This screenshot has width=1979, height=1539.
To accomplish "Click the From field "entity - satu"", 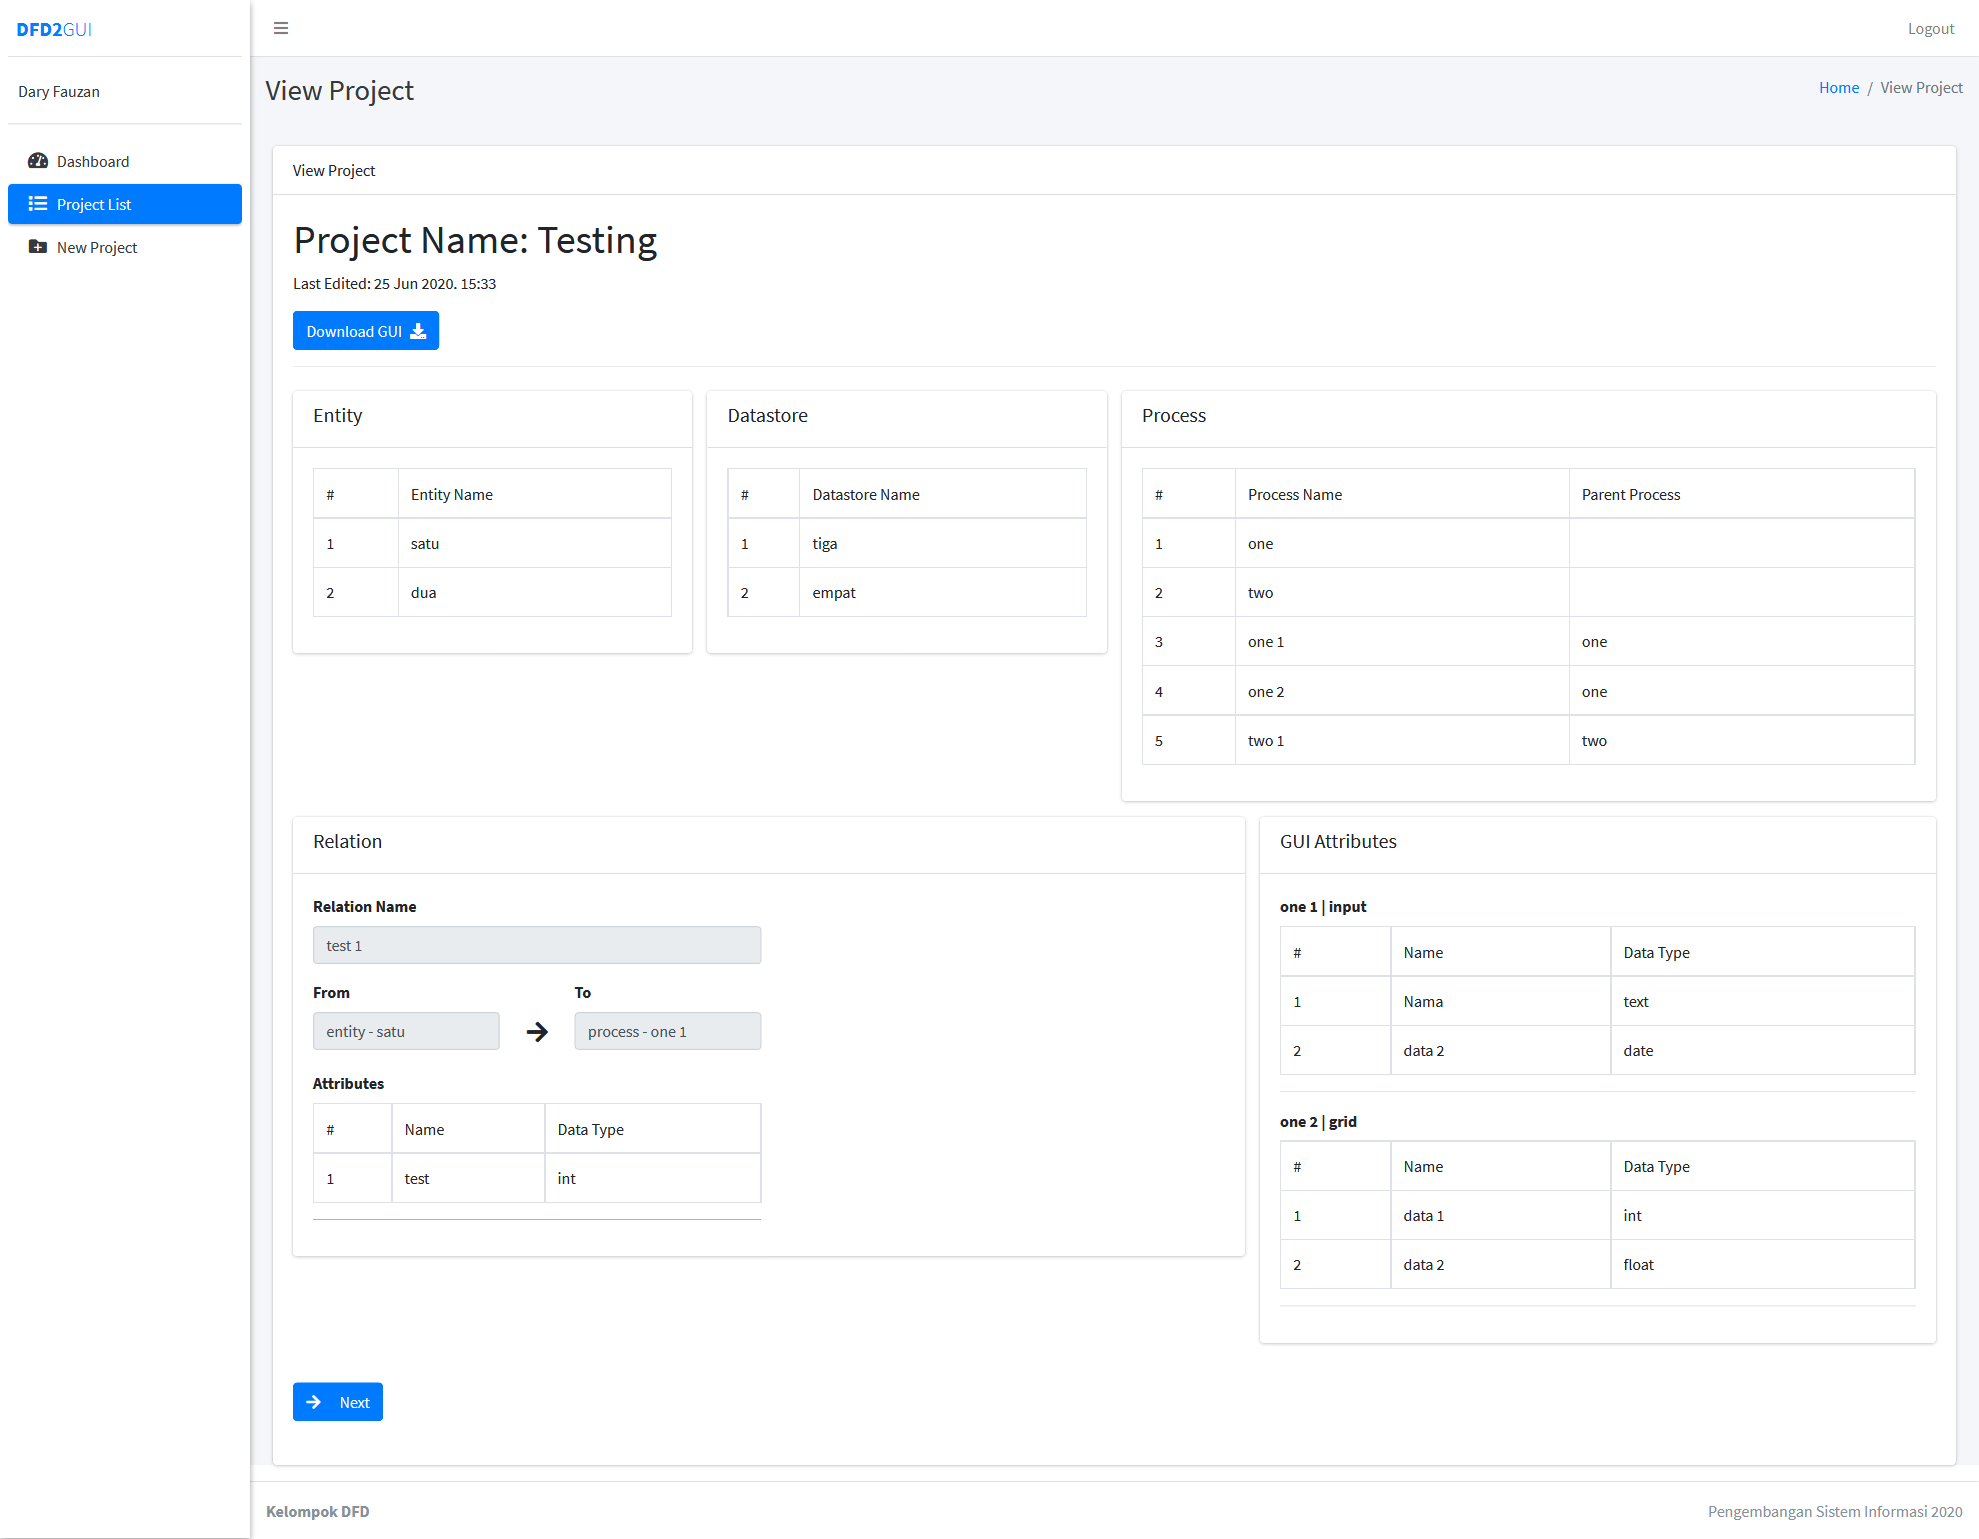I will [x=405, y=1031].
